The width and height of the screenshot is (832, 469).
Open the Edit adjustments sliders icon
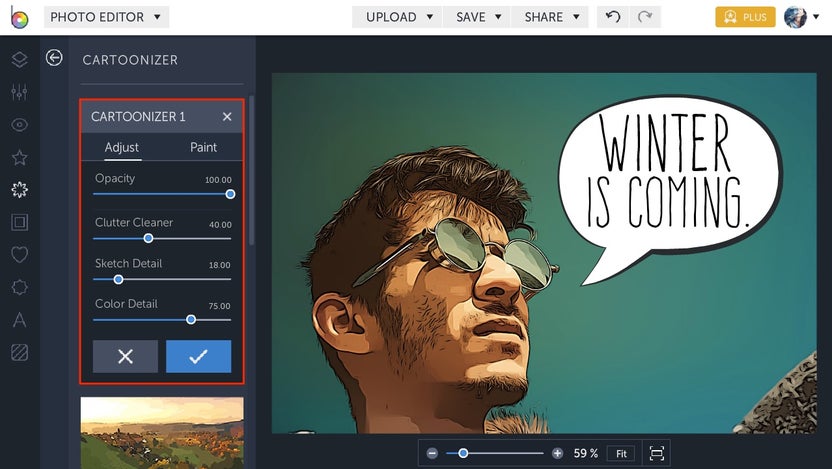[20, 92]
